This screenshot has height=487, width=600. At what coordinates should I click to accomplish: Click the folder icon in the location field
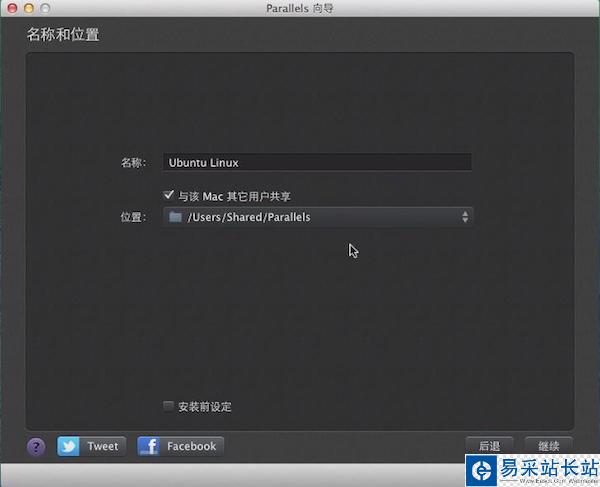click(175, 217)
